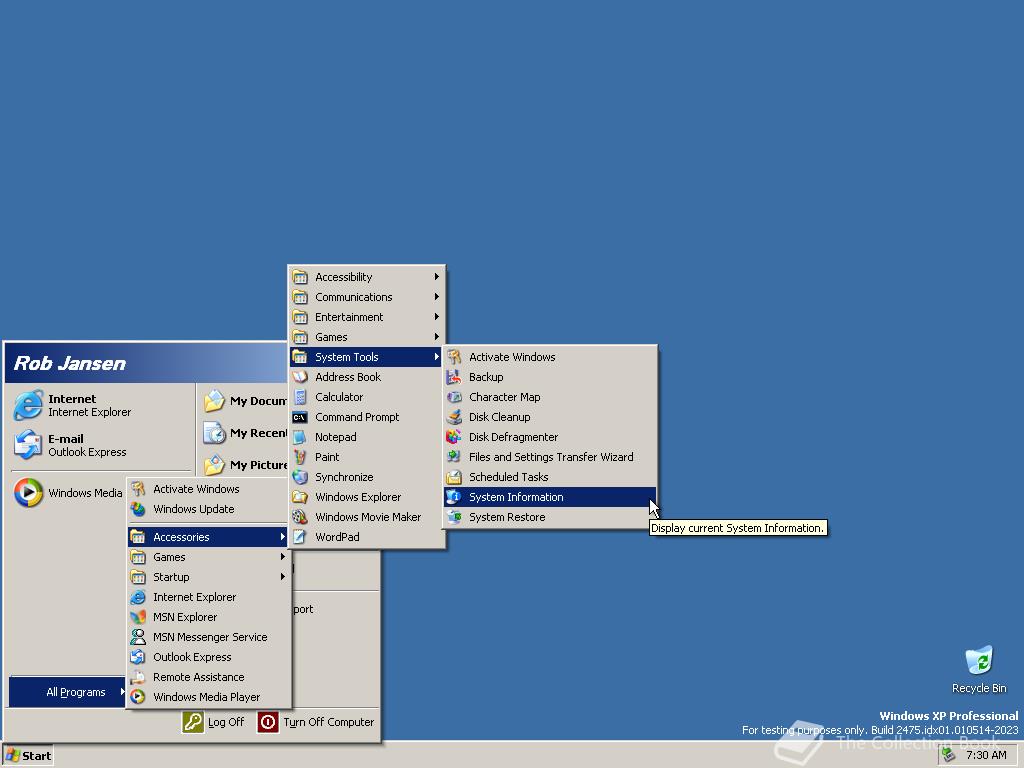Viewport: 1024px width, 768px height.
Task: Click the Turn Off Computer button
Action: 316,722
